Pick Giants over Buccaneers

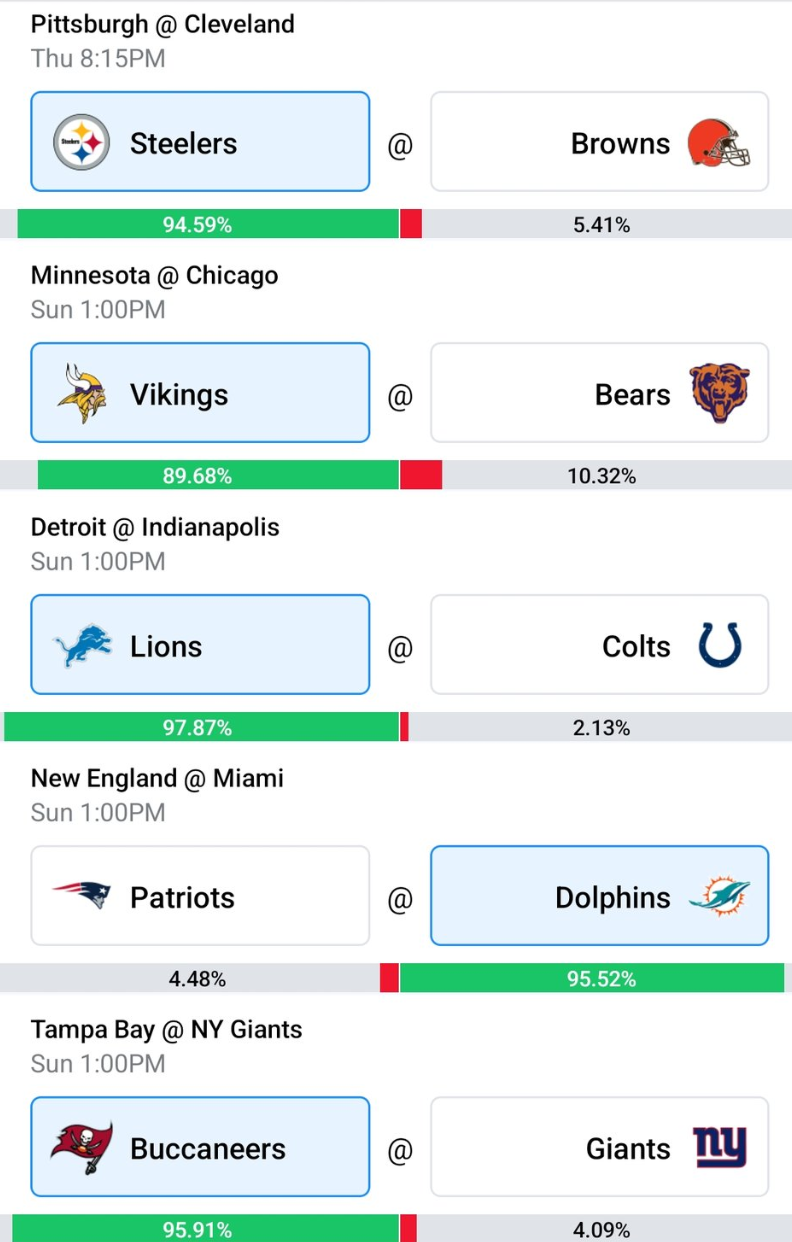[x=600, y=1147]
